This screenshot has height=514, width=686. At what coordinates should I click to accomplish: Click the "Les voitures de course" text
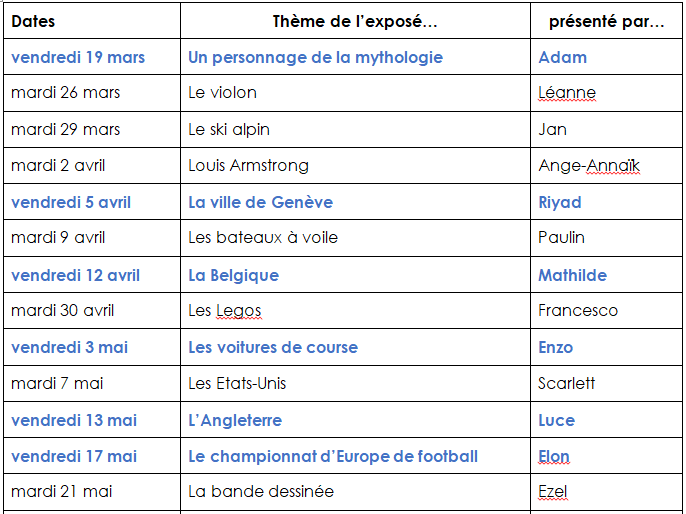point(273,347)
